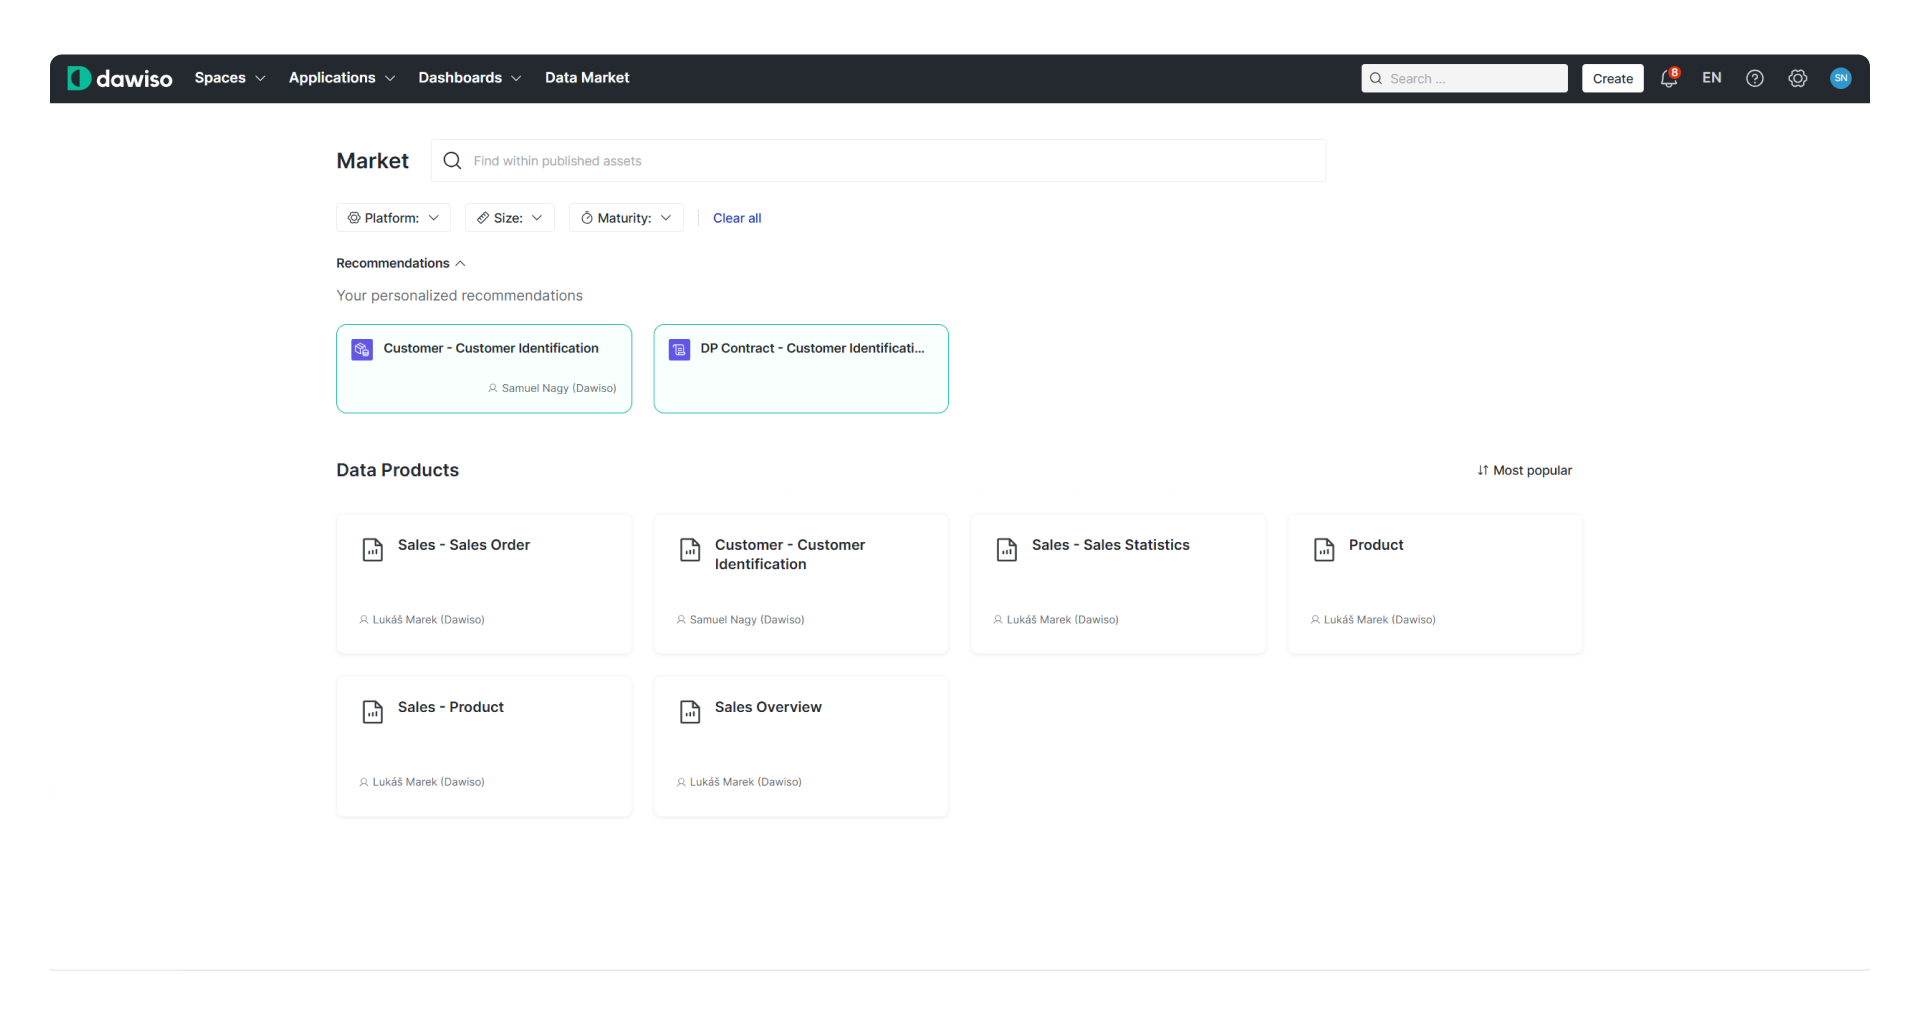The width and height of the screenshot is (1920, 1035).
Task: Open the notifications bell
Action: (1668, 78)
